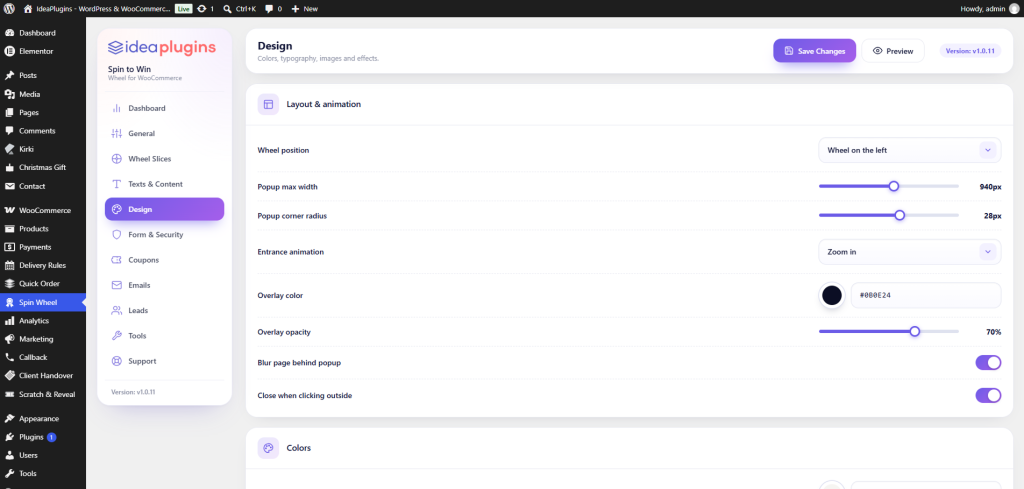Click the Leads people icon
The width and height of the screenshot is (1024, 489).
(117, 310)
